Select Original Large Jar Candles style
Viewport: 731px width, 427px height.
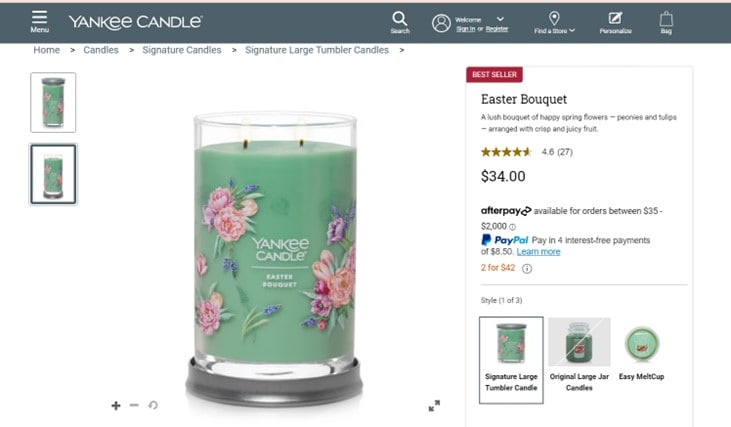click(x=579, y=355)
